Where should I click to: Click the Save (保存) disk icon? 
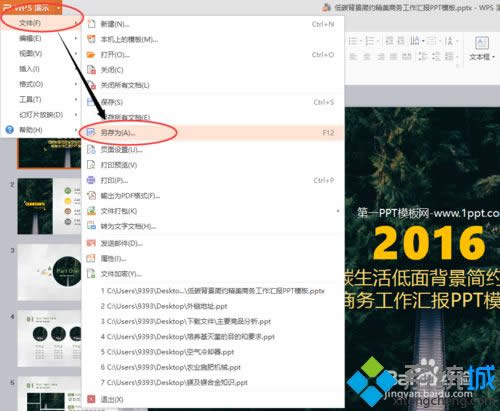coord(91,102)
